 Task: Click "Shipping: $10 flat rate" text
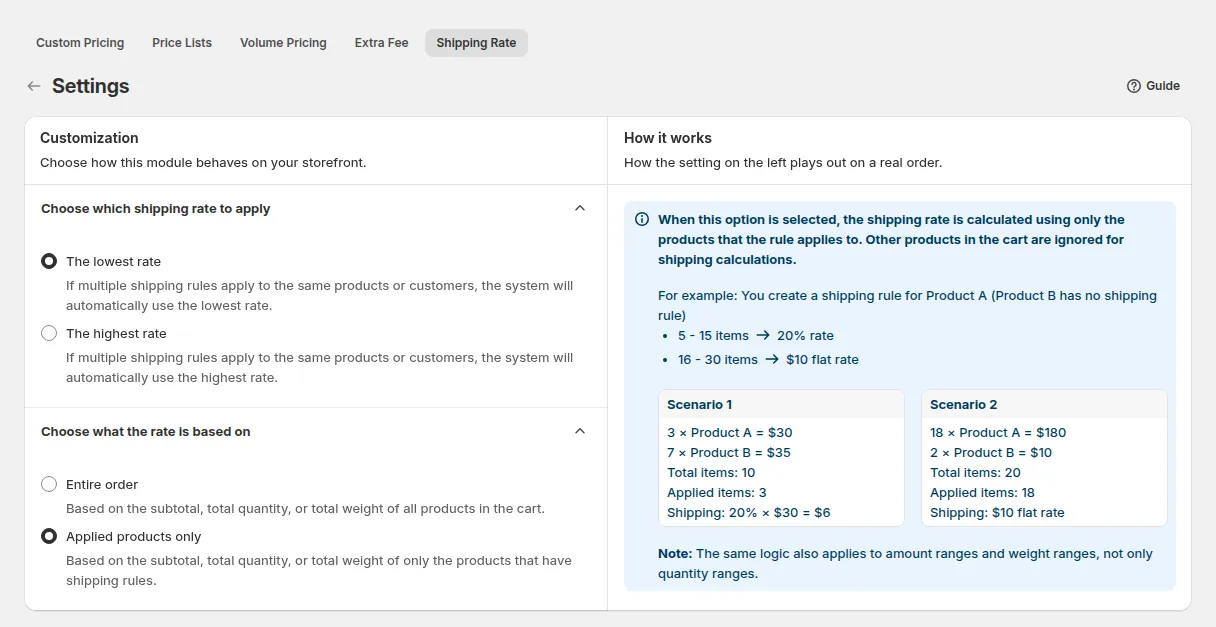click(x=997, y=513)
